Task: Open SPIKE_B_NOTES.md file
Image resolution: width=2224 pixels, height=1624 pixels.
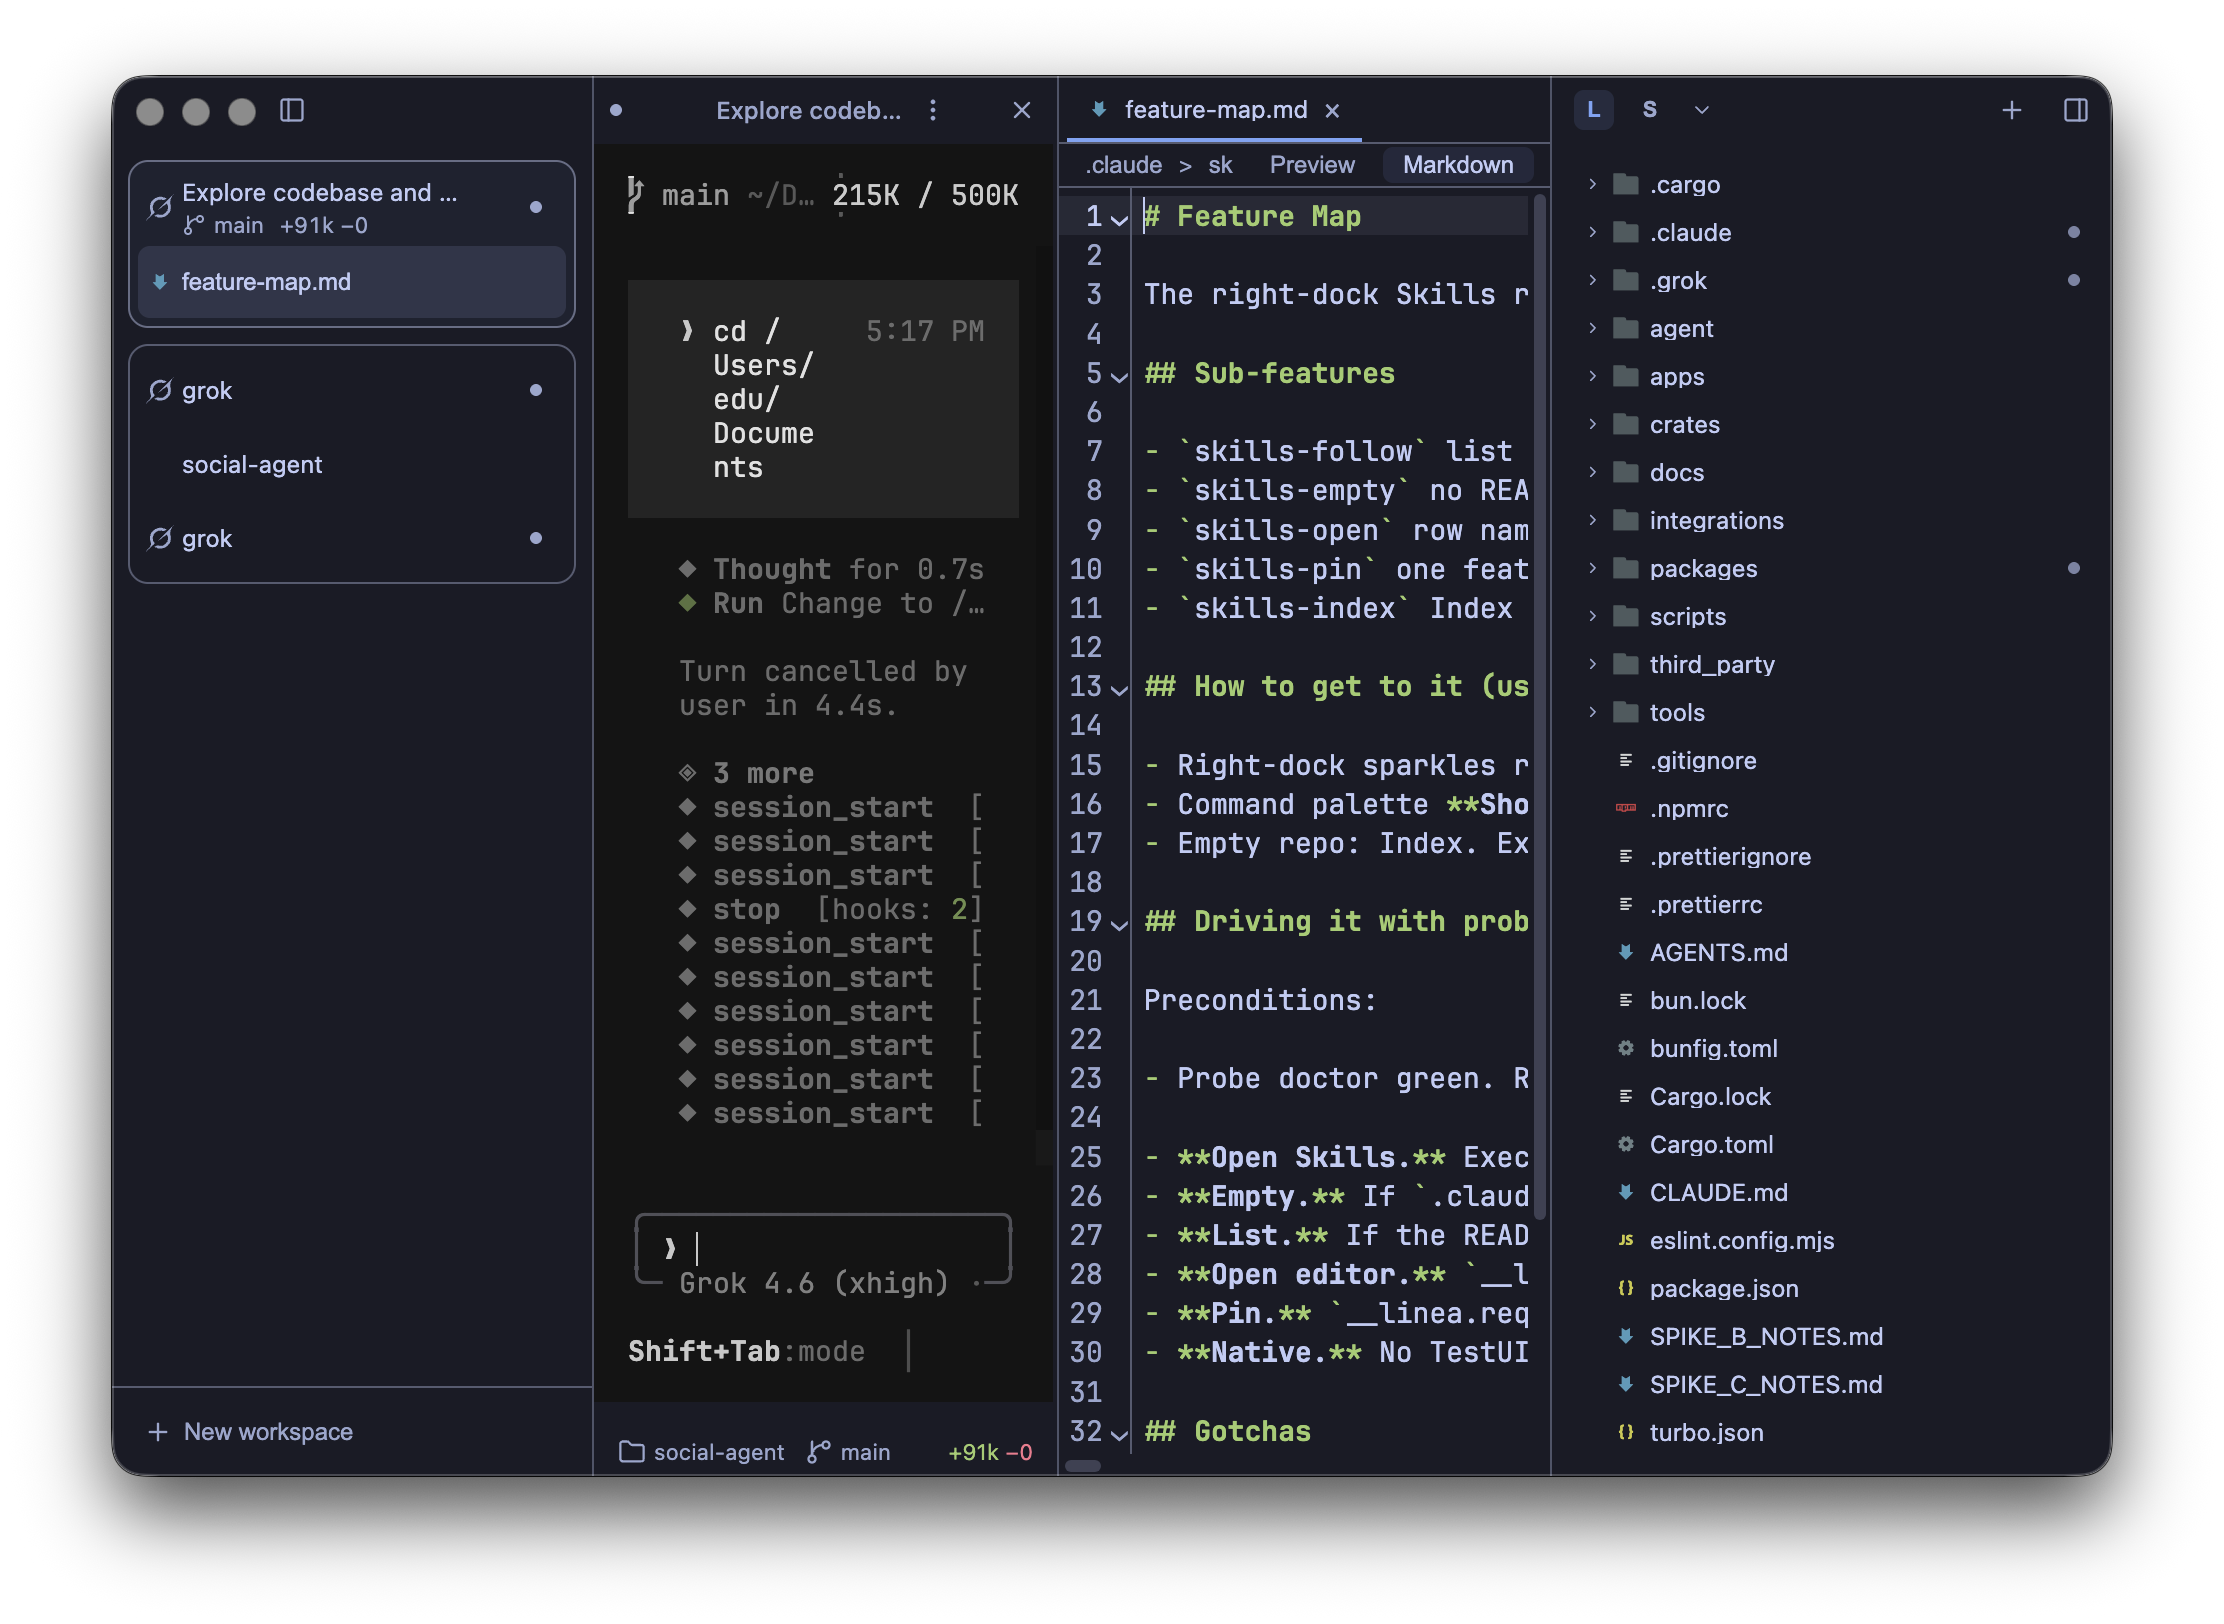Action: coord(1832,1337)
